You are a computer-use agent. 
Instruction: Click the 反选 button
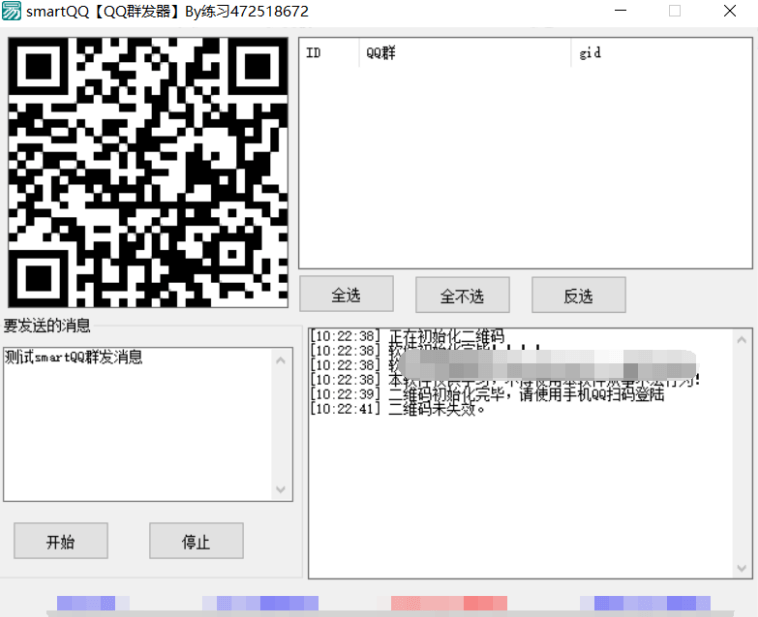tap(579, 295)
